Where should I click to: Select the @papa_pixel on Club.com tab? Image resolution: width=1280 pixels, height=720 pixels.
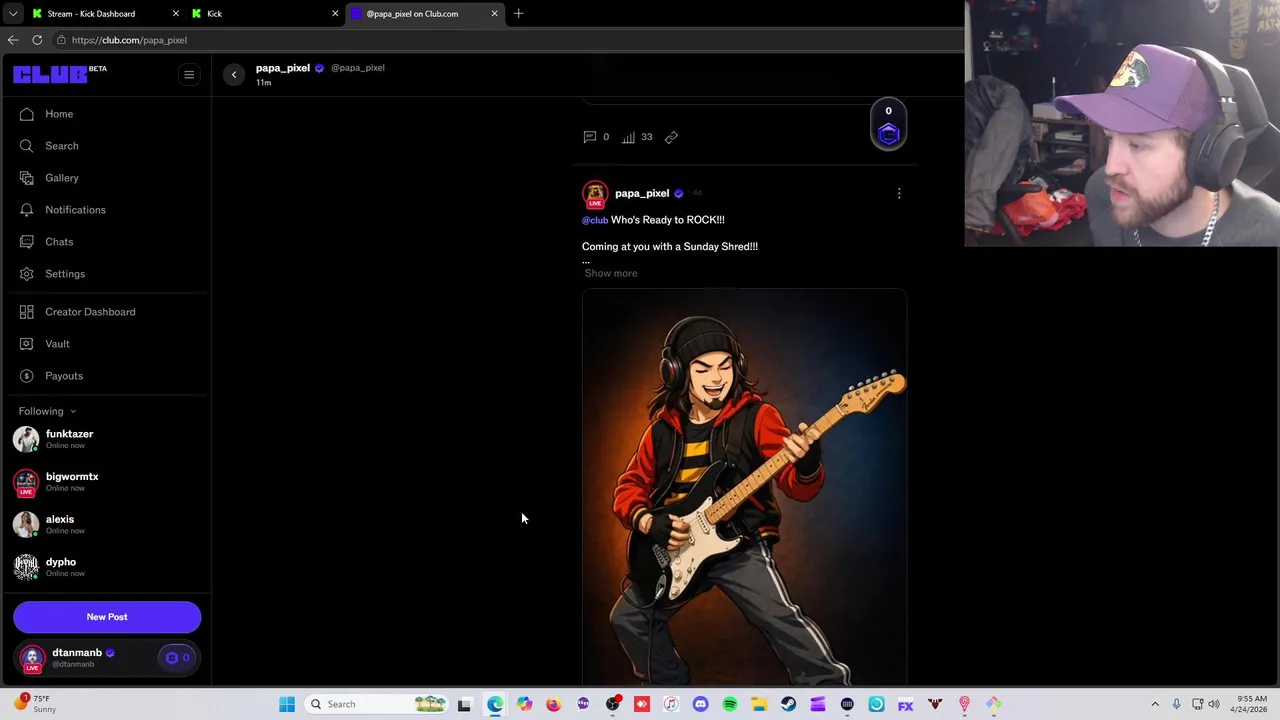point(424,13)
